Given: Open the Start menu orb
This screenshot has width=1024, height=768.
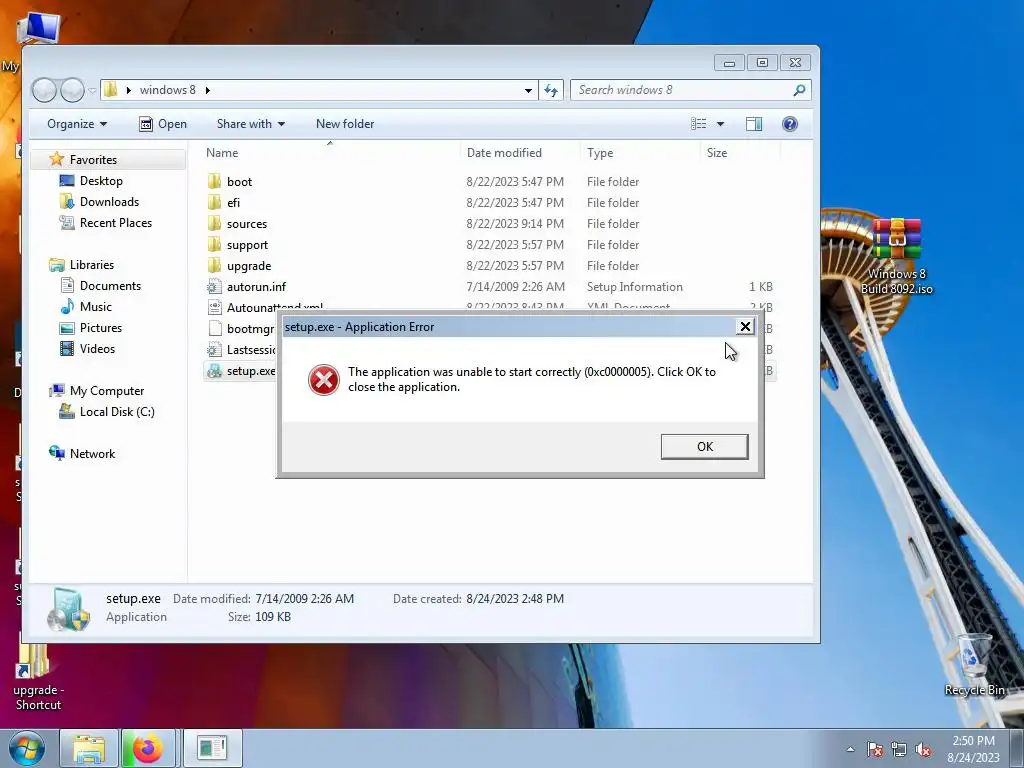Looking at the screenshot, I should 26,748.
